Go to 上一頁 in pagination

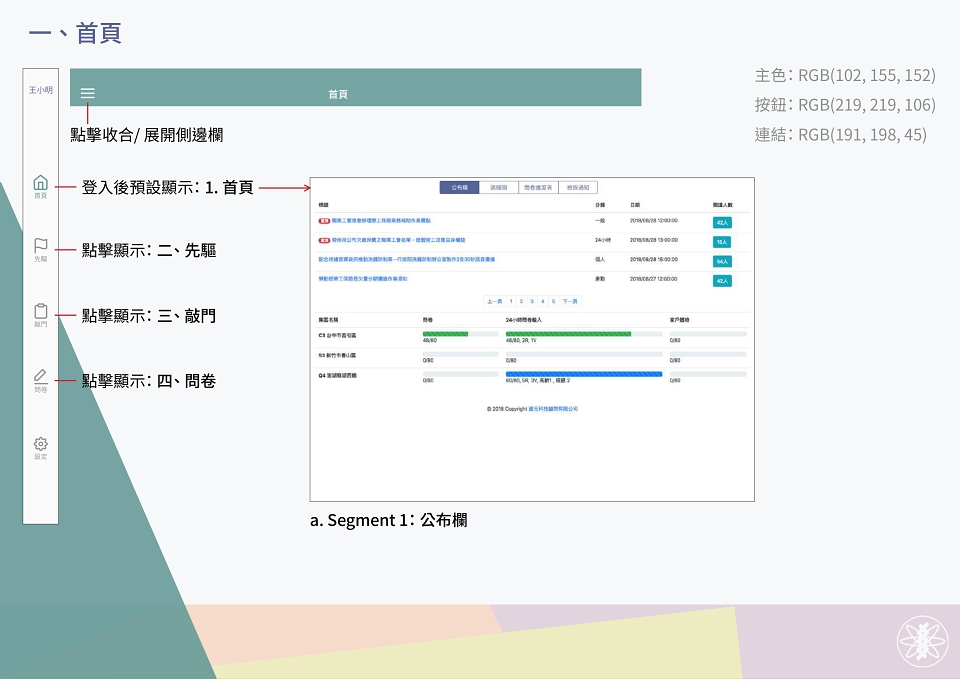point(495,301)
